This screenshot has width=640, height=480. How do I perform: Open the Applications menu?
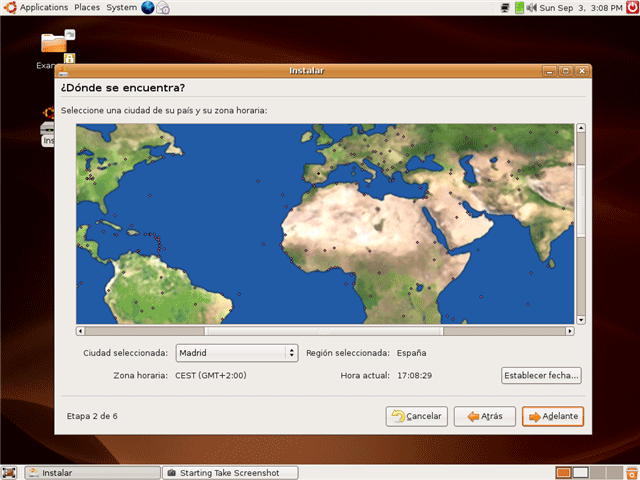[x=36, y=8]
